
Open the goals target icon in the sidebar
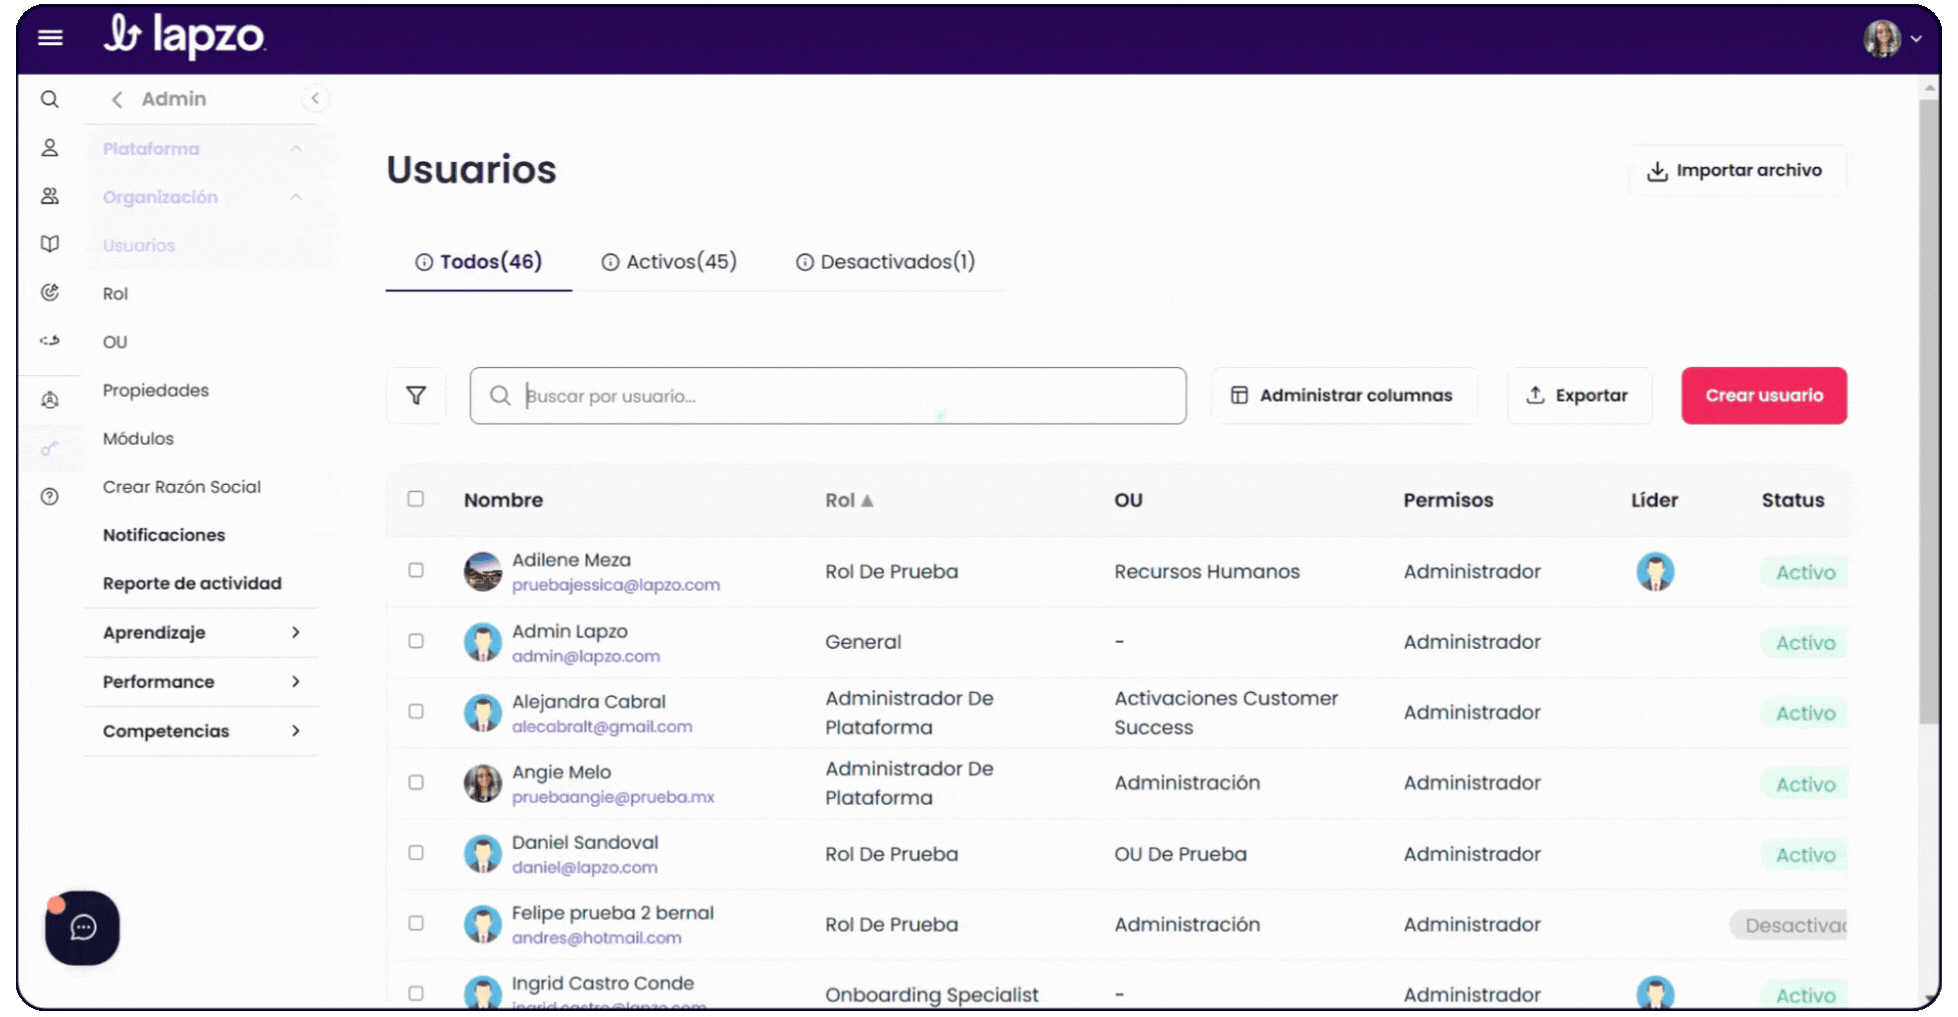tap(49, 293)
